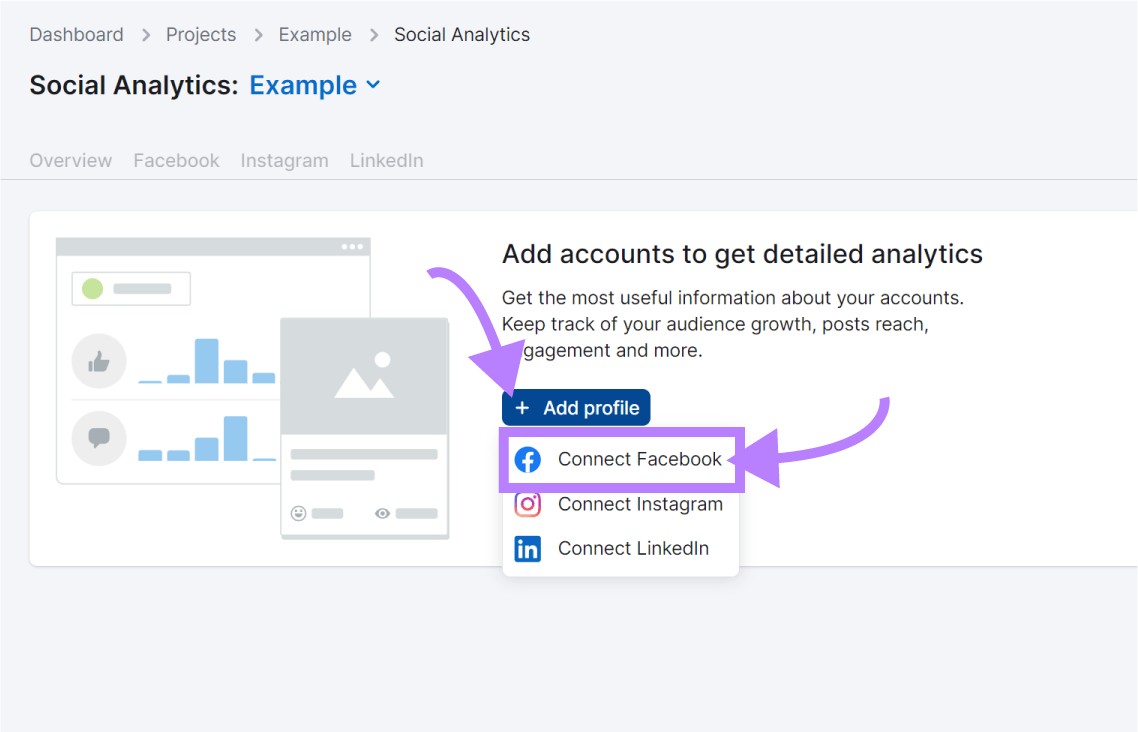The width and height of the screenshot is (1138, 732).
Task: Click the Add profile button
Action: [x=575, y=407]
